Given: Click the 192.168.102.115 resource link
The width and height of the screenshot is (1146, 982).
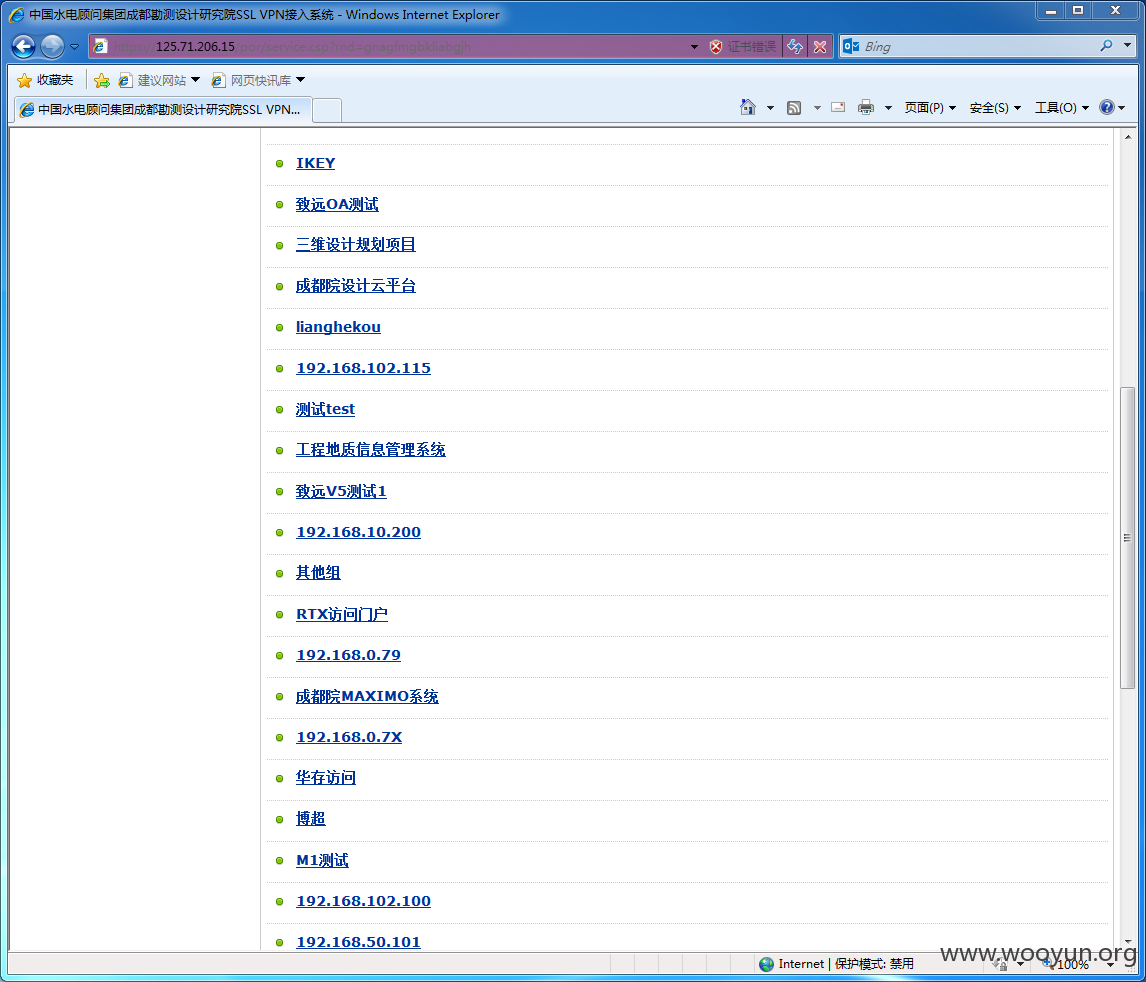Looking at the screenshot, I should click(x=363, y=368).
